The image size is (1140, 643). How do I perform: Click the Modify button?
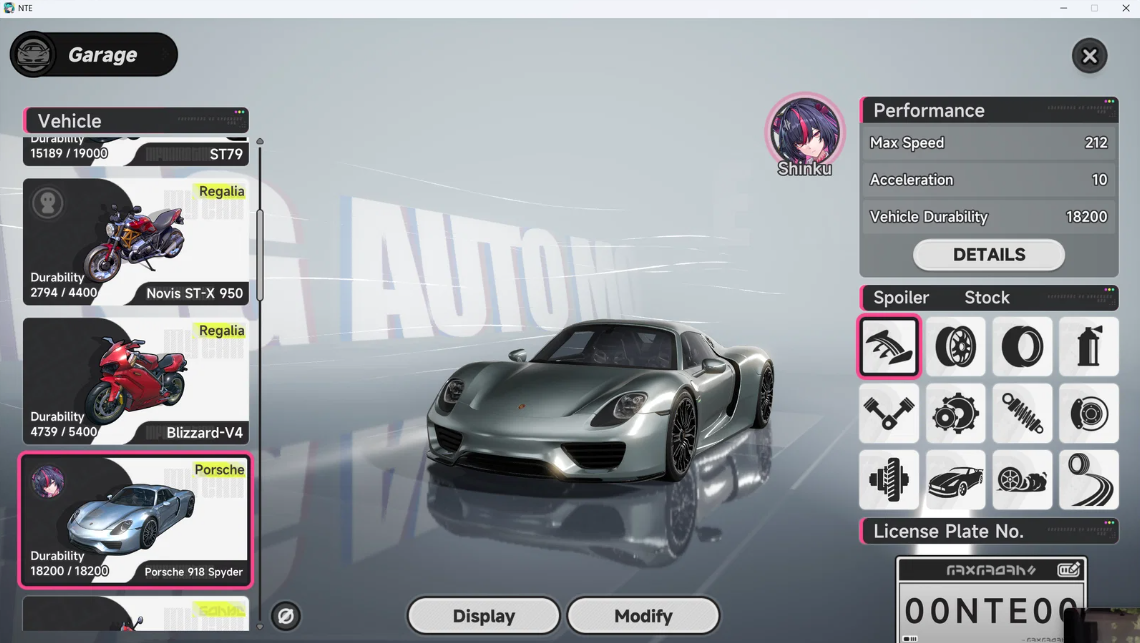coord(643,616)
